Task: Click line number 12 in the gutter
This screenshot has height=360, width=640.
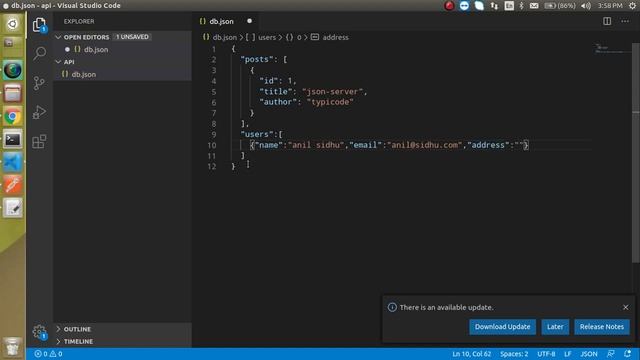Action: (211, 167)
